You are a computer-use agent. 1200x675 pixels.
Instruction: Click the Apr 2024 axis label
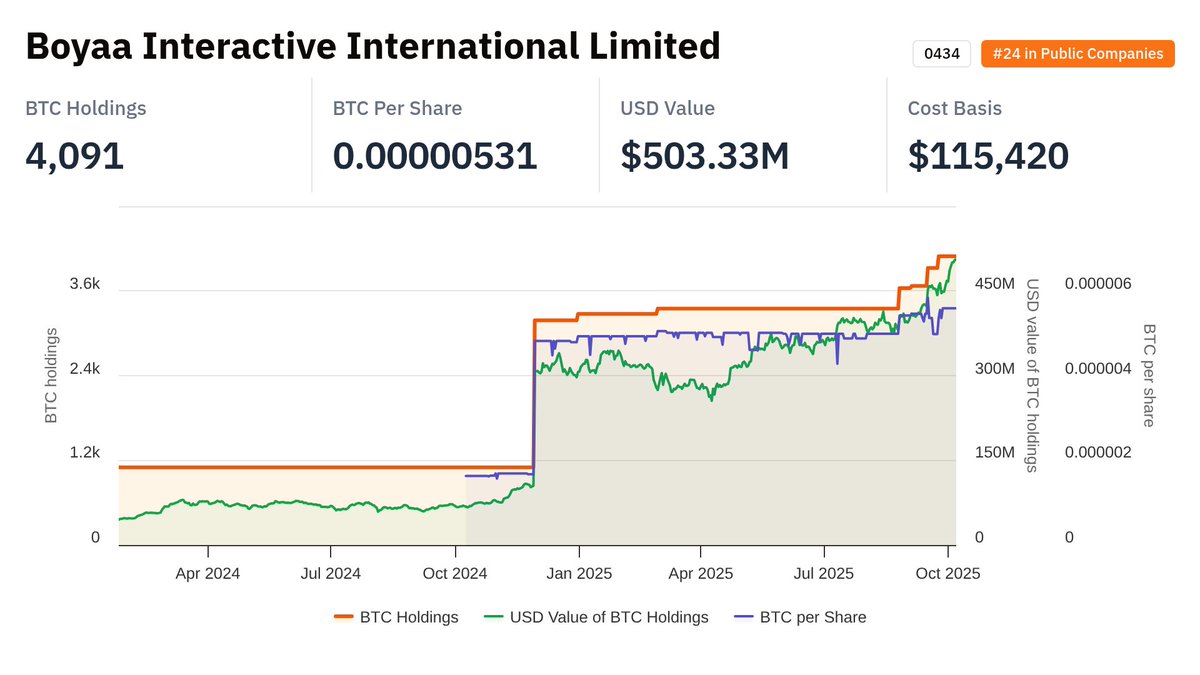click(208, 573)
